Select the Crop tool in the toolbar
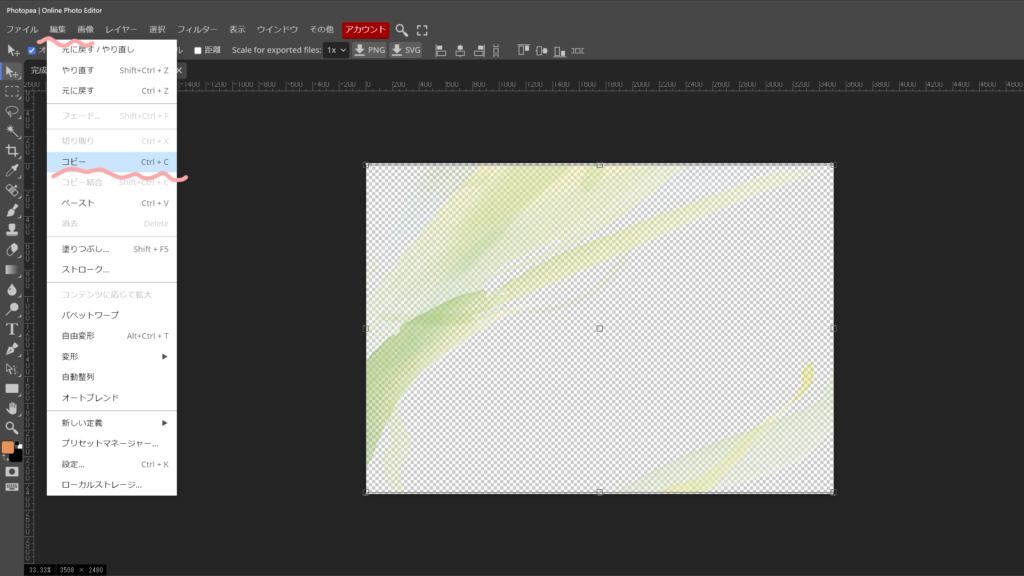The height and width of the screenshot is (576, 1024). coord(12,151)
